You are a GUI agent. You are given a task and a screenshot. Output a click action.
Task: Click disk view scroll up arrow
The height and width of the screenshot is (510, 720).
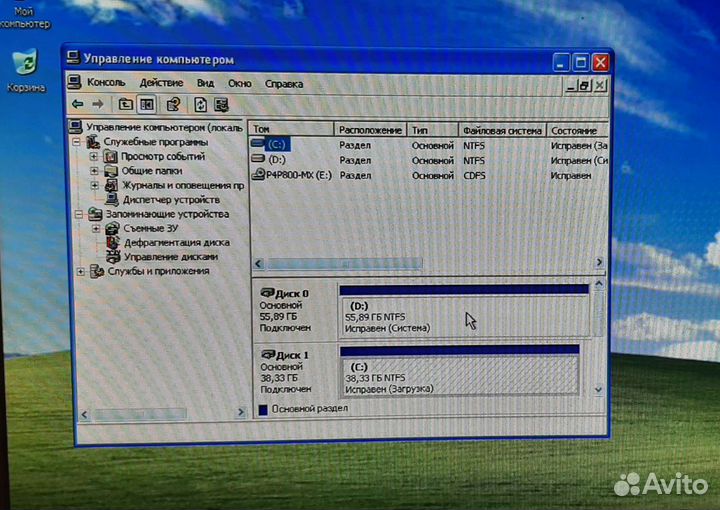coord(599,284)
